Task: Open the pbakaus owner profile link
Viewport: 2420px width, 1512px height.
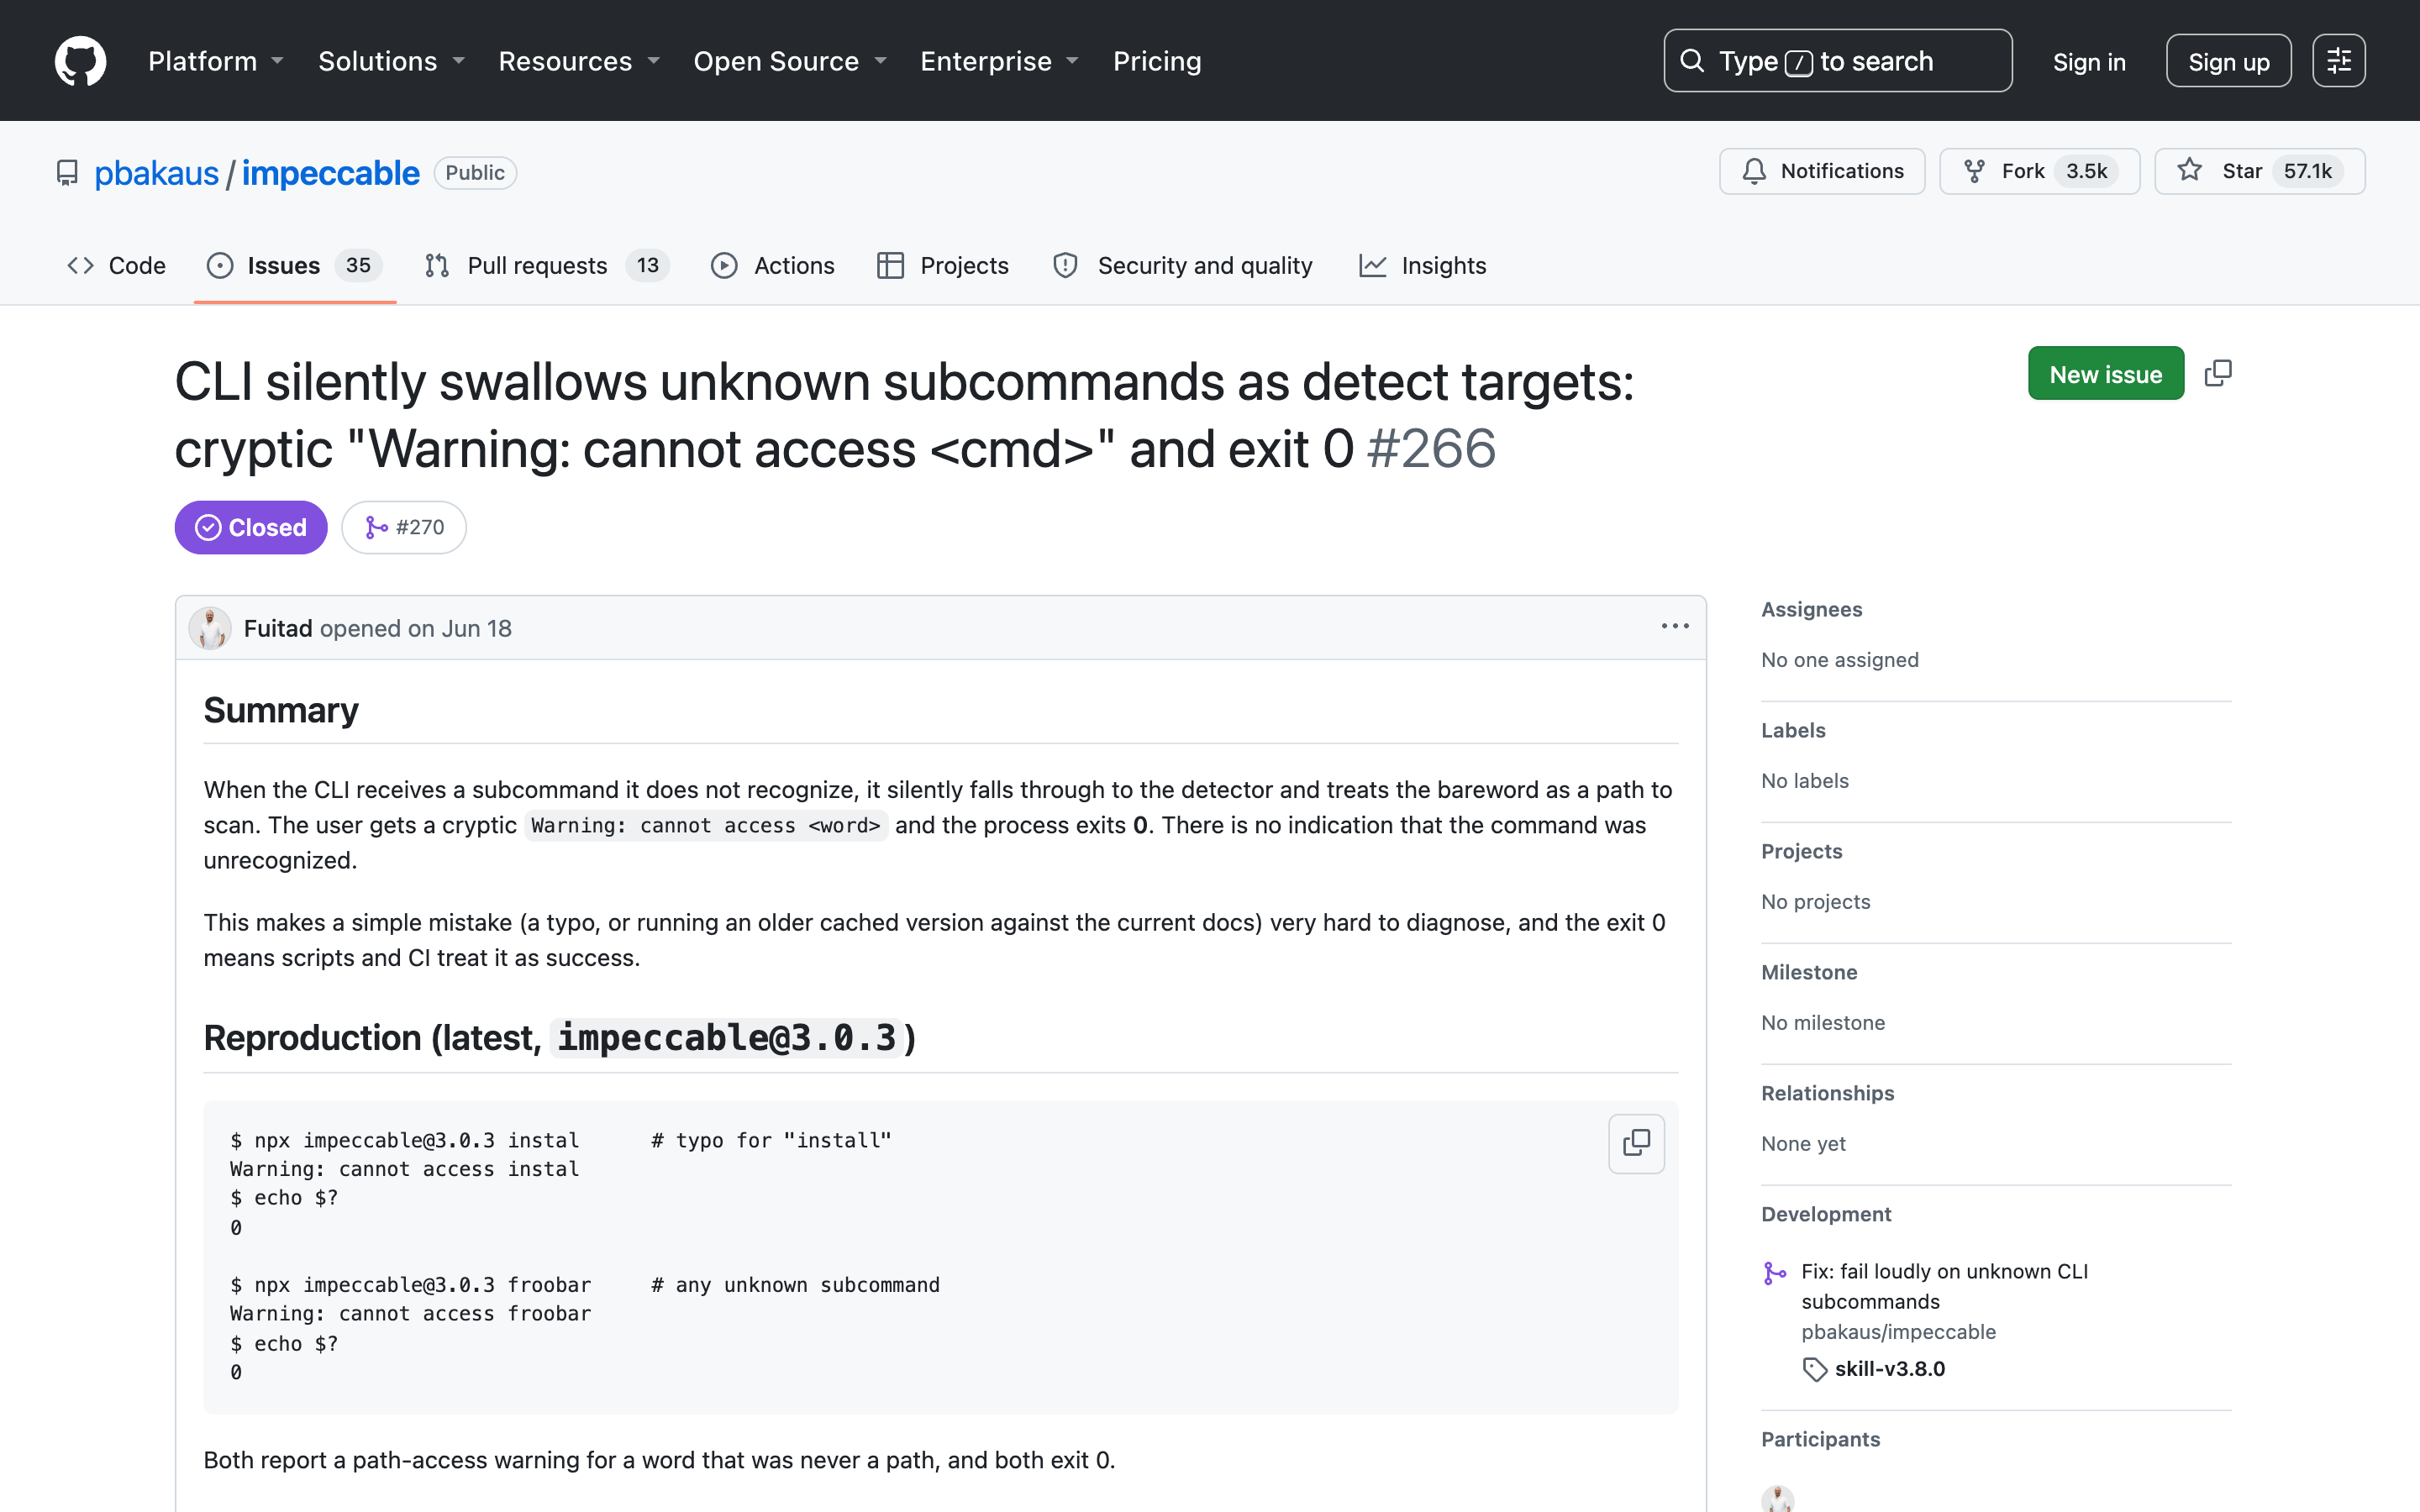Action: pyautogui.click(x=156, y=173)
